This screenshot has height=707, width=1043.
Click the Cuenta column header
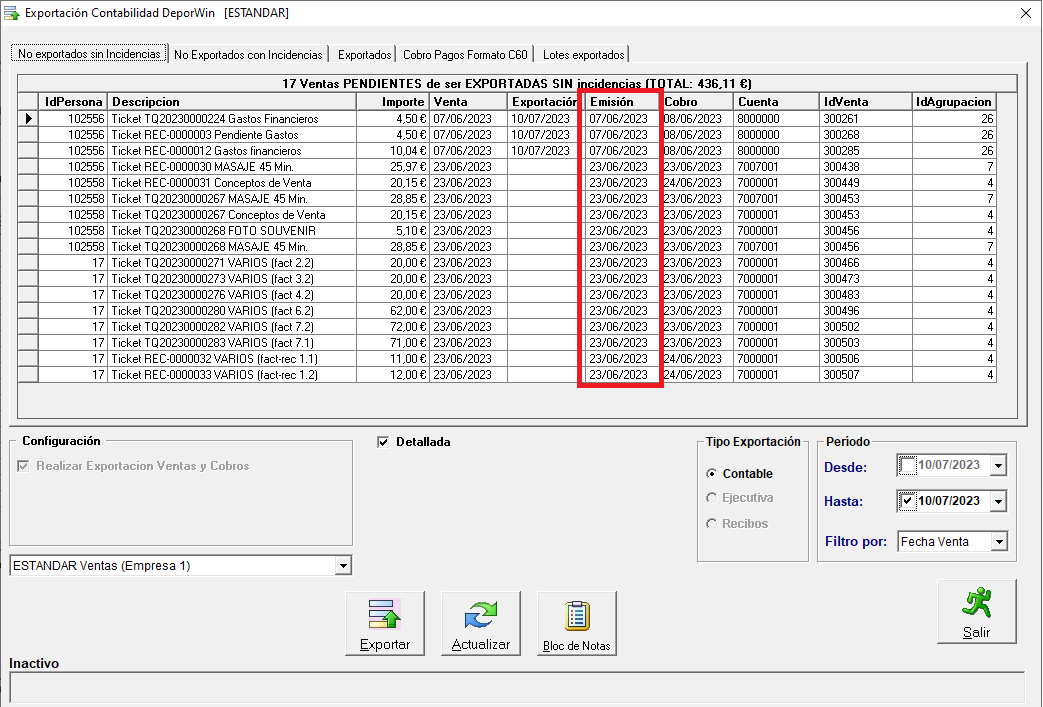(776, 102)
